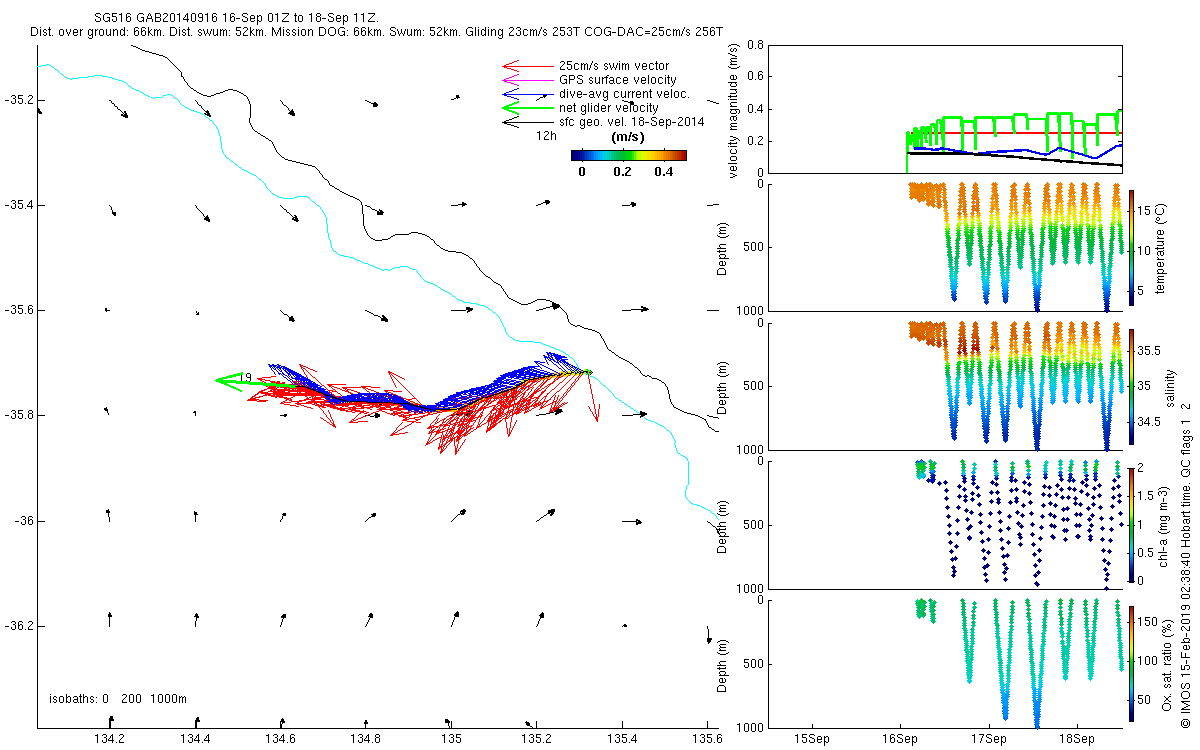Viewport: 1200px width, 750px height.
Task: Click the blue dive-avg current legend arrow
Action: tap(527, 93)
